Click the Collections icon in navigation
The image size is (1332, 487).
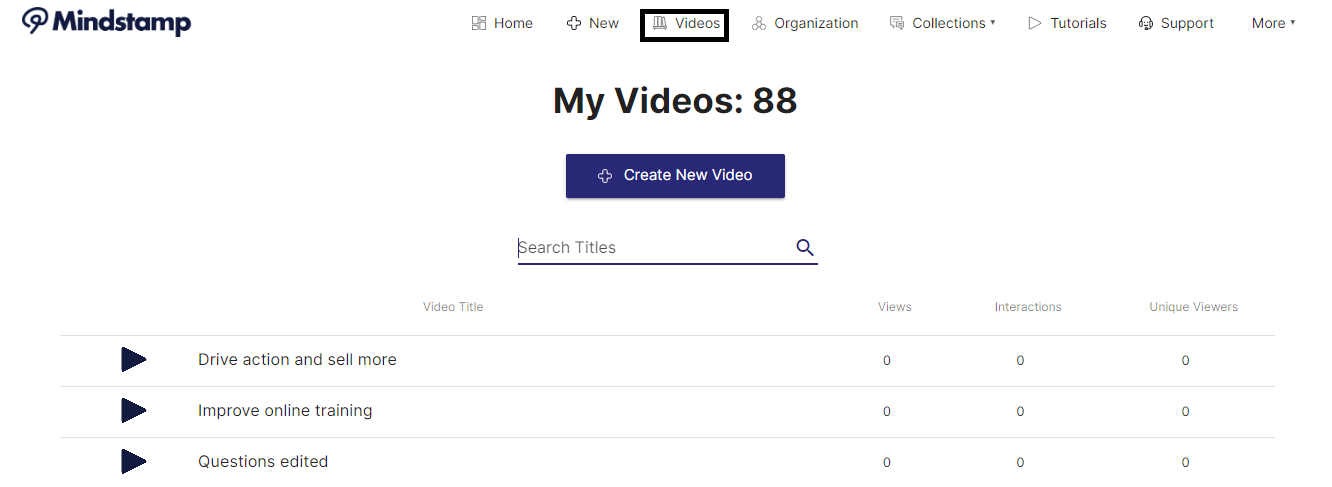point(897,23)
